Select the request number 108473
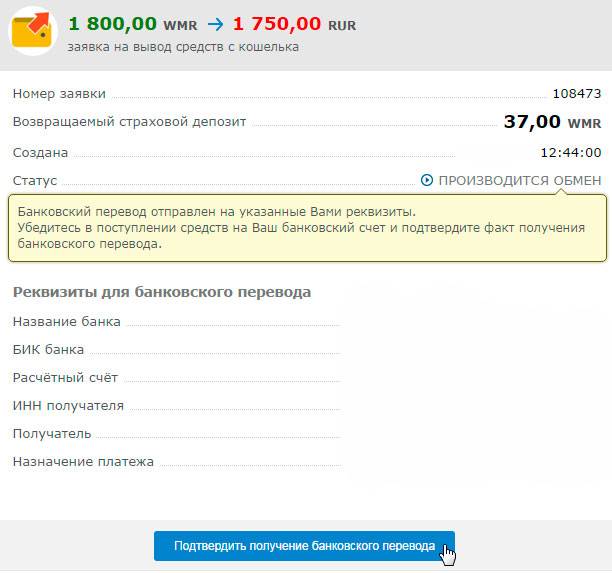The height and width of the screenshot is (573, 612). pos(576,94)
